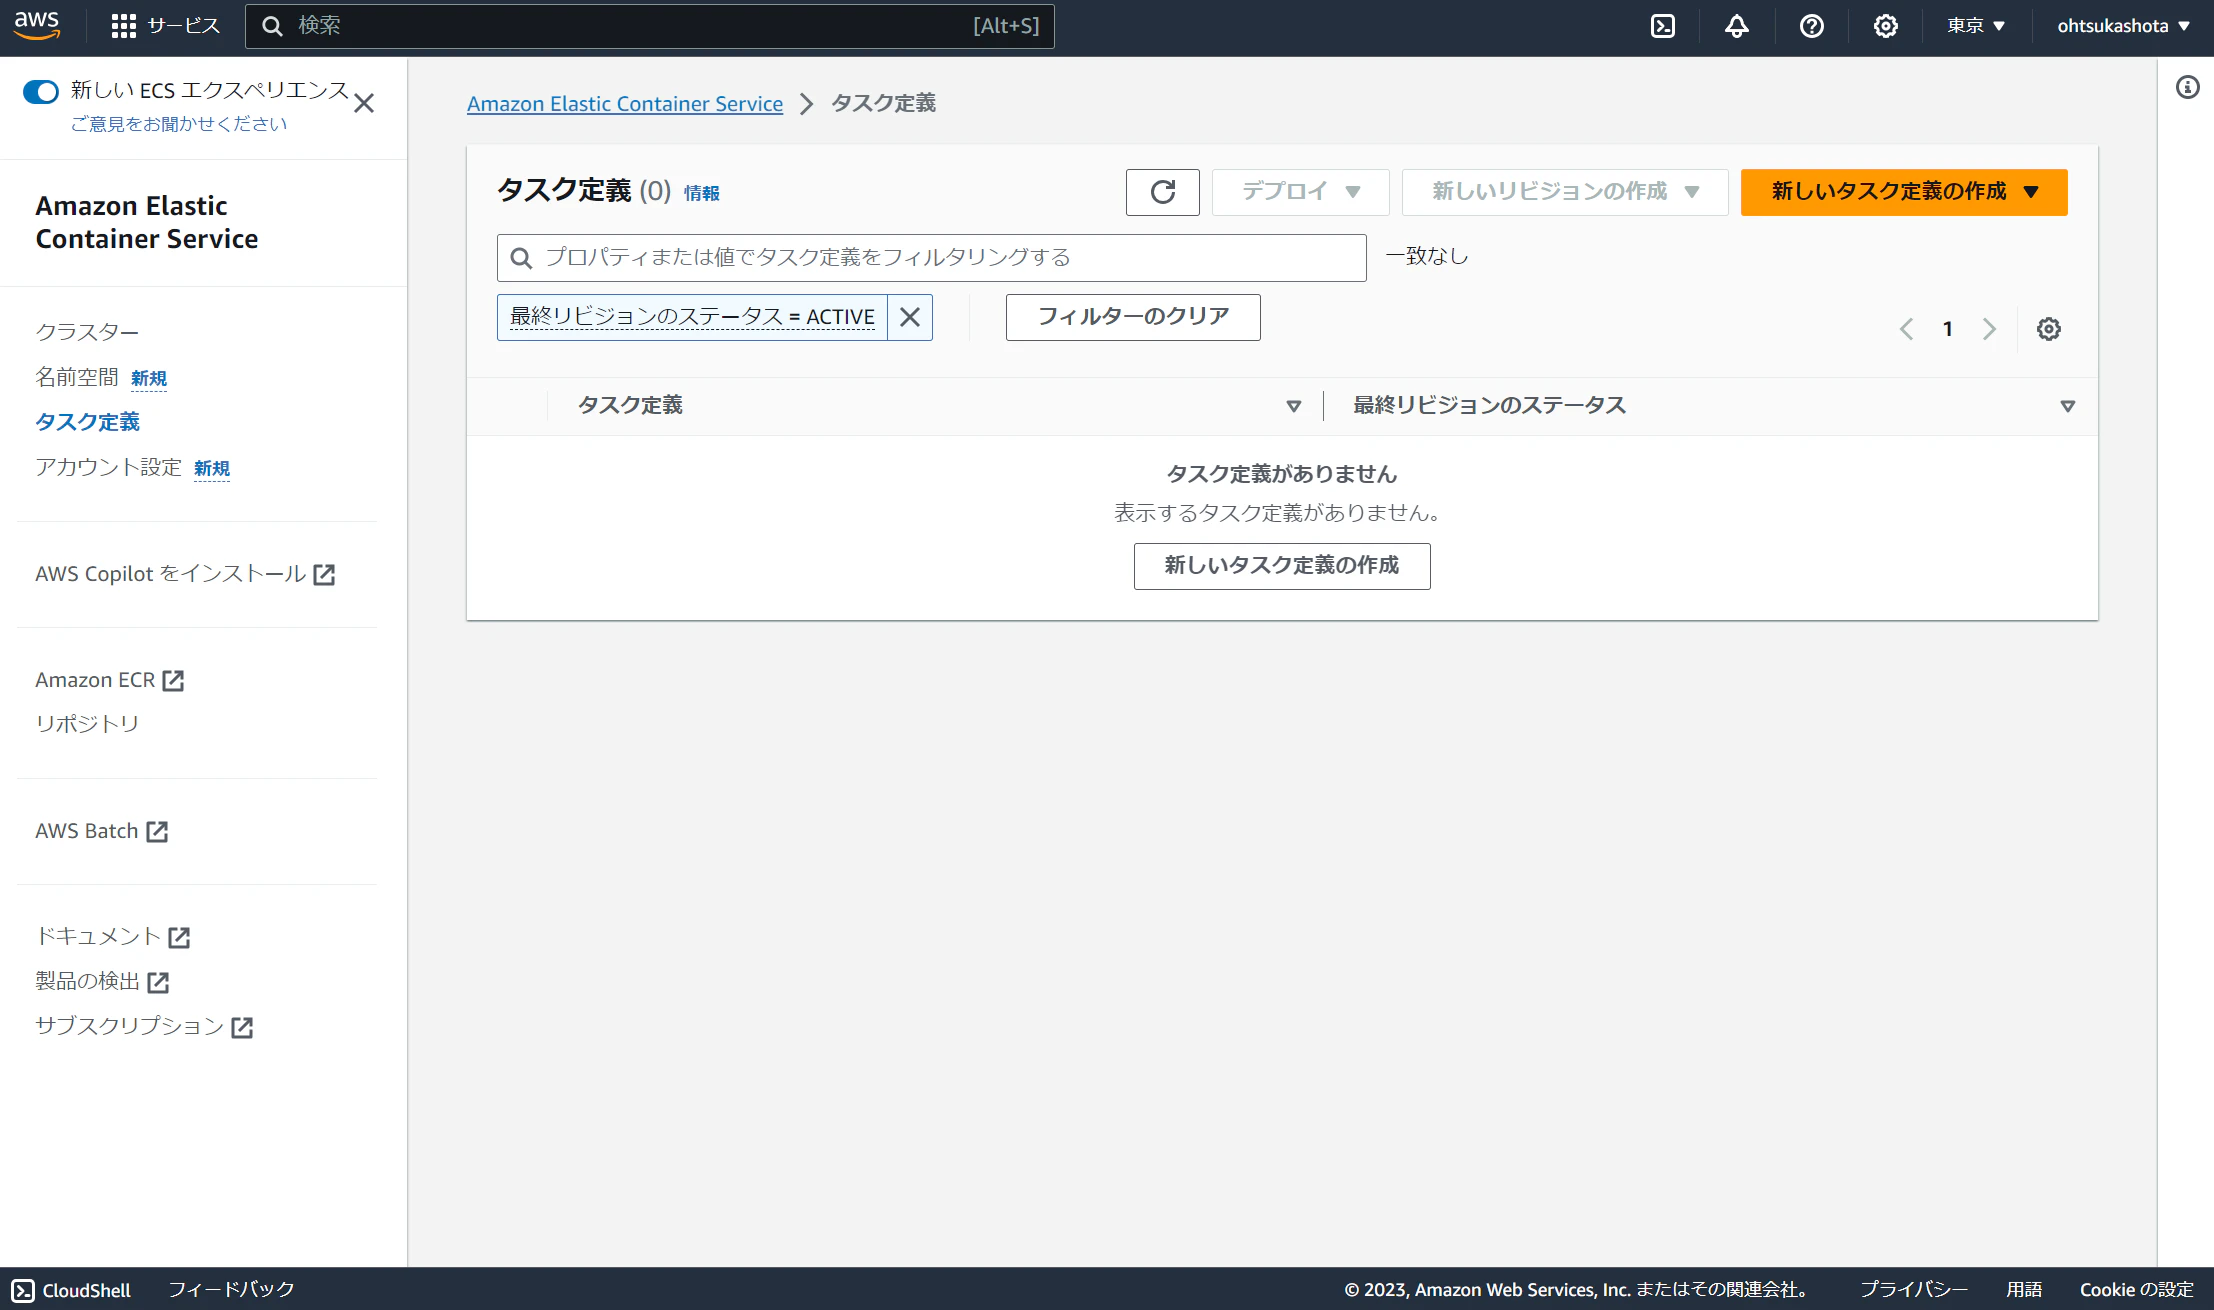Open top bar settings gear
Screen dimensions: 2214x1310
(x=1885, y=26)
